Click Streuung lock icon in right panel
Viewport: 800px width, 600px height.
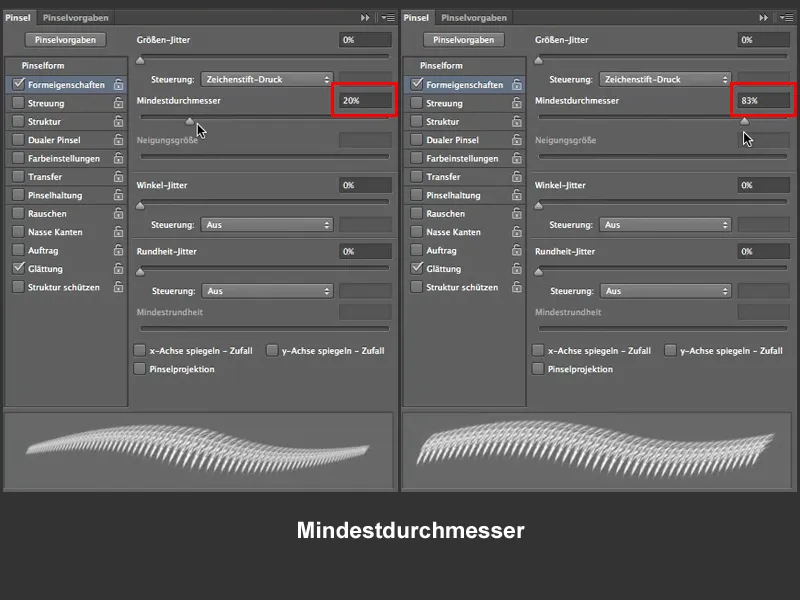tap(517, 103)
